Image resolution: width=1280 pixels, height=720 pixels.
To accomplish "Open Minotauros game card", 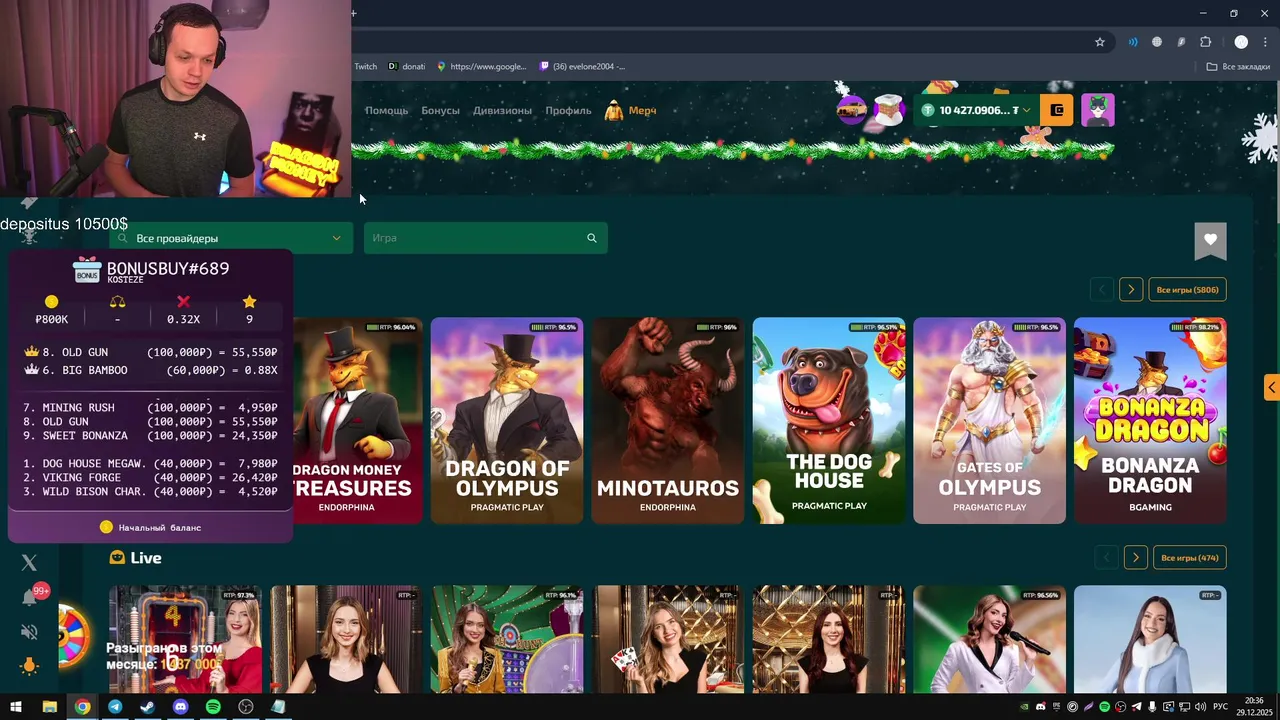I will 668,420.
